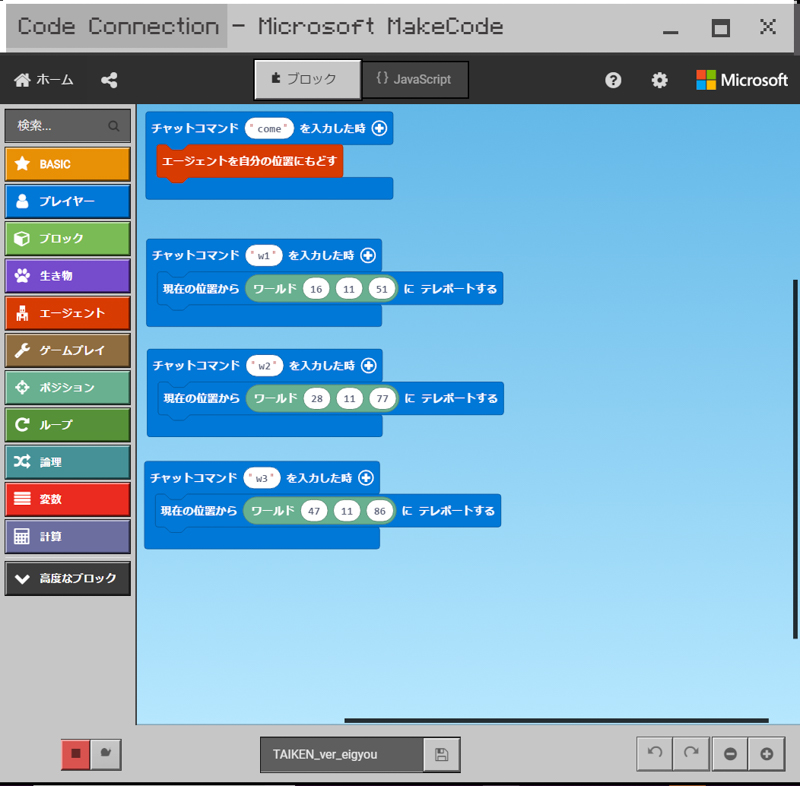Click the search magnifier icon

click(x=114, y=126)
